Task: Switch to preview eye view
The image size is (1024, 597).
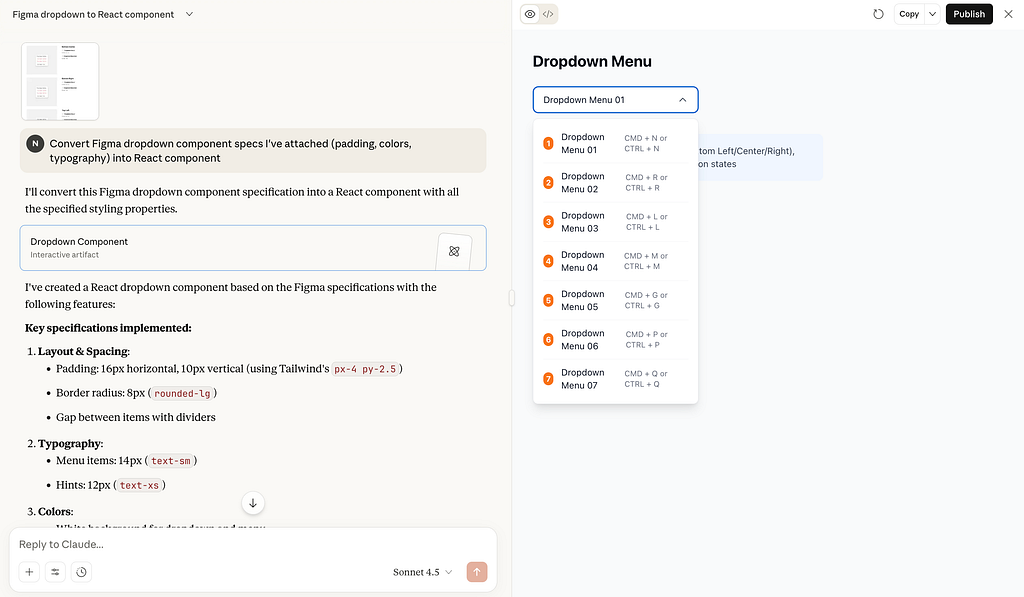Action: tap(530, 14)
